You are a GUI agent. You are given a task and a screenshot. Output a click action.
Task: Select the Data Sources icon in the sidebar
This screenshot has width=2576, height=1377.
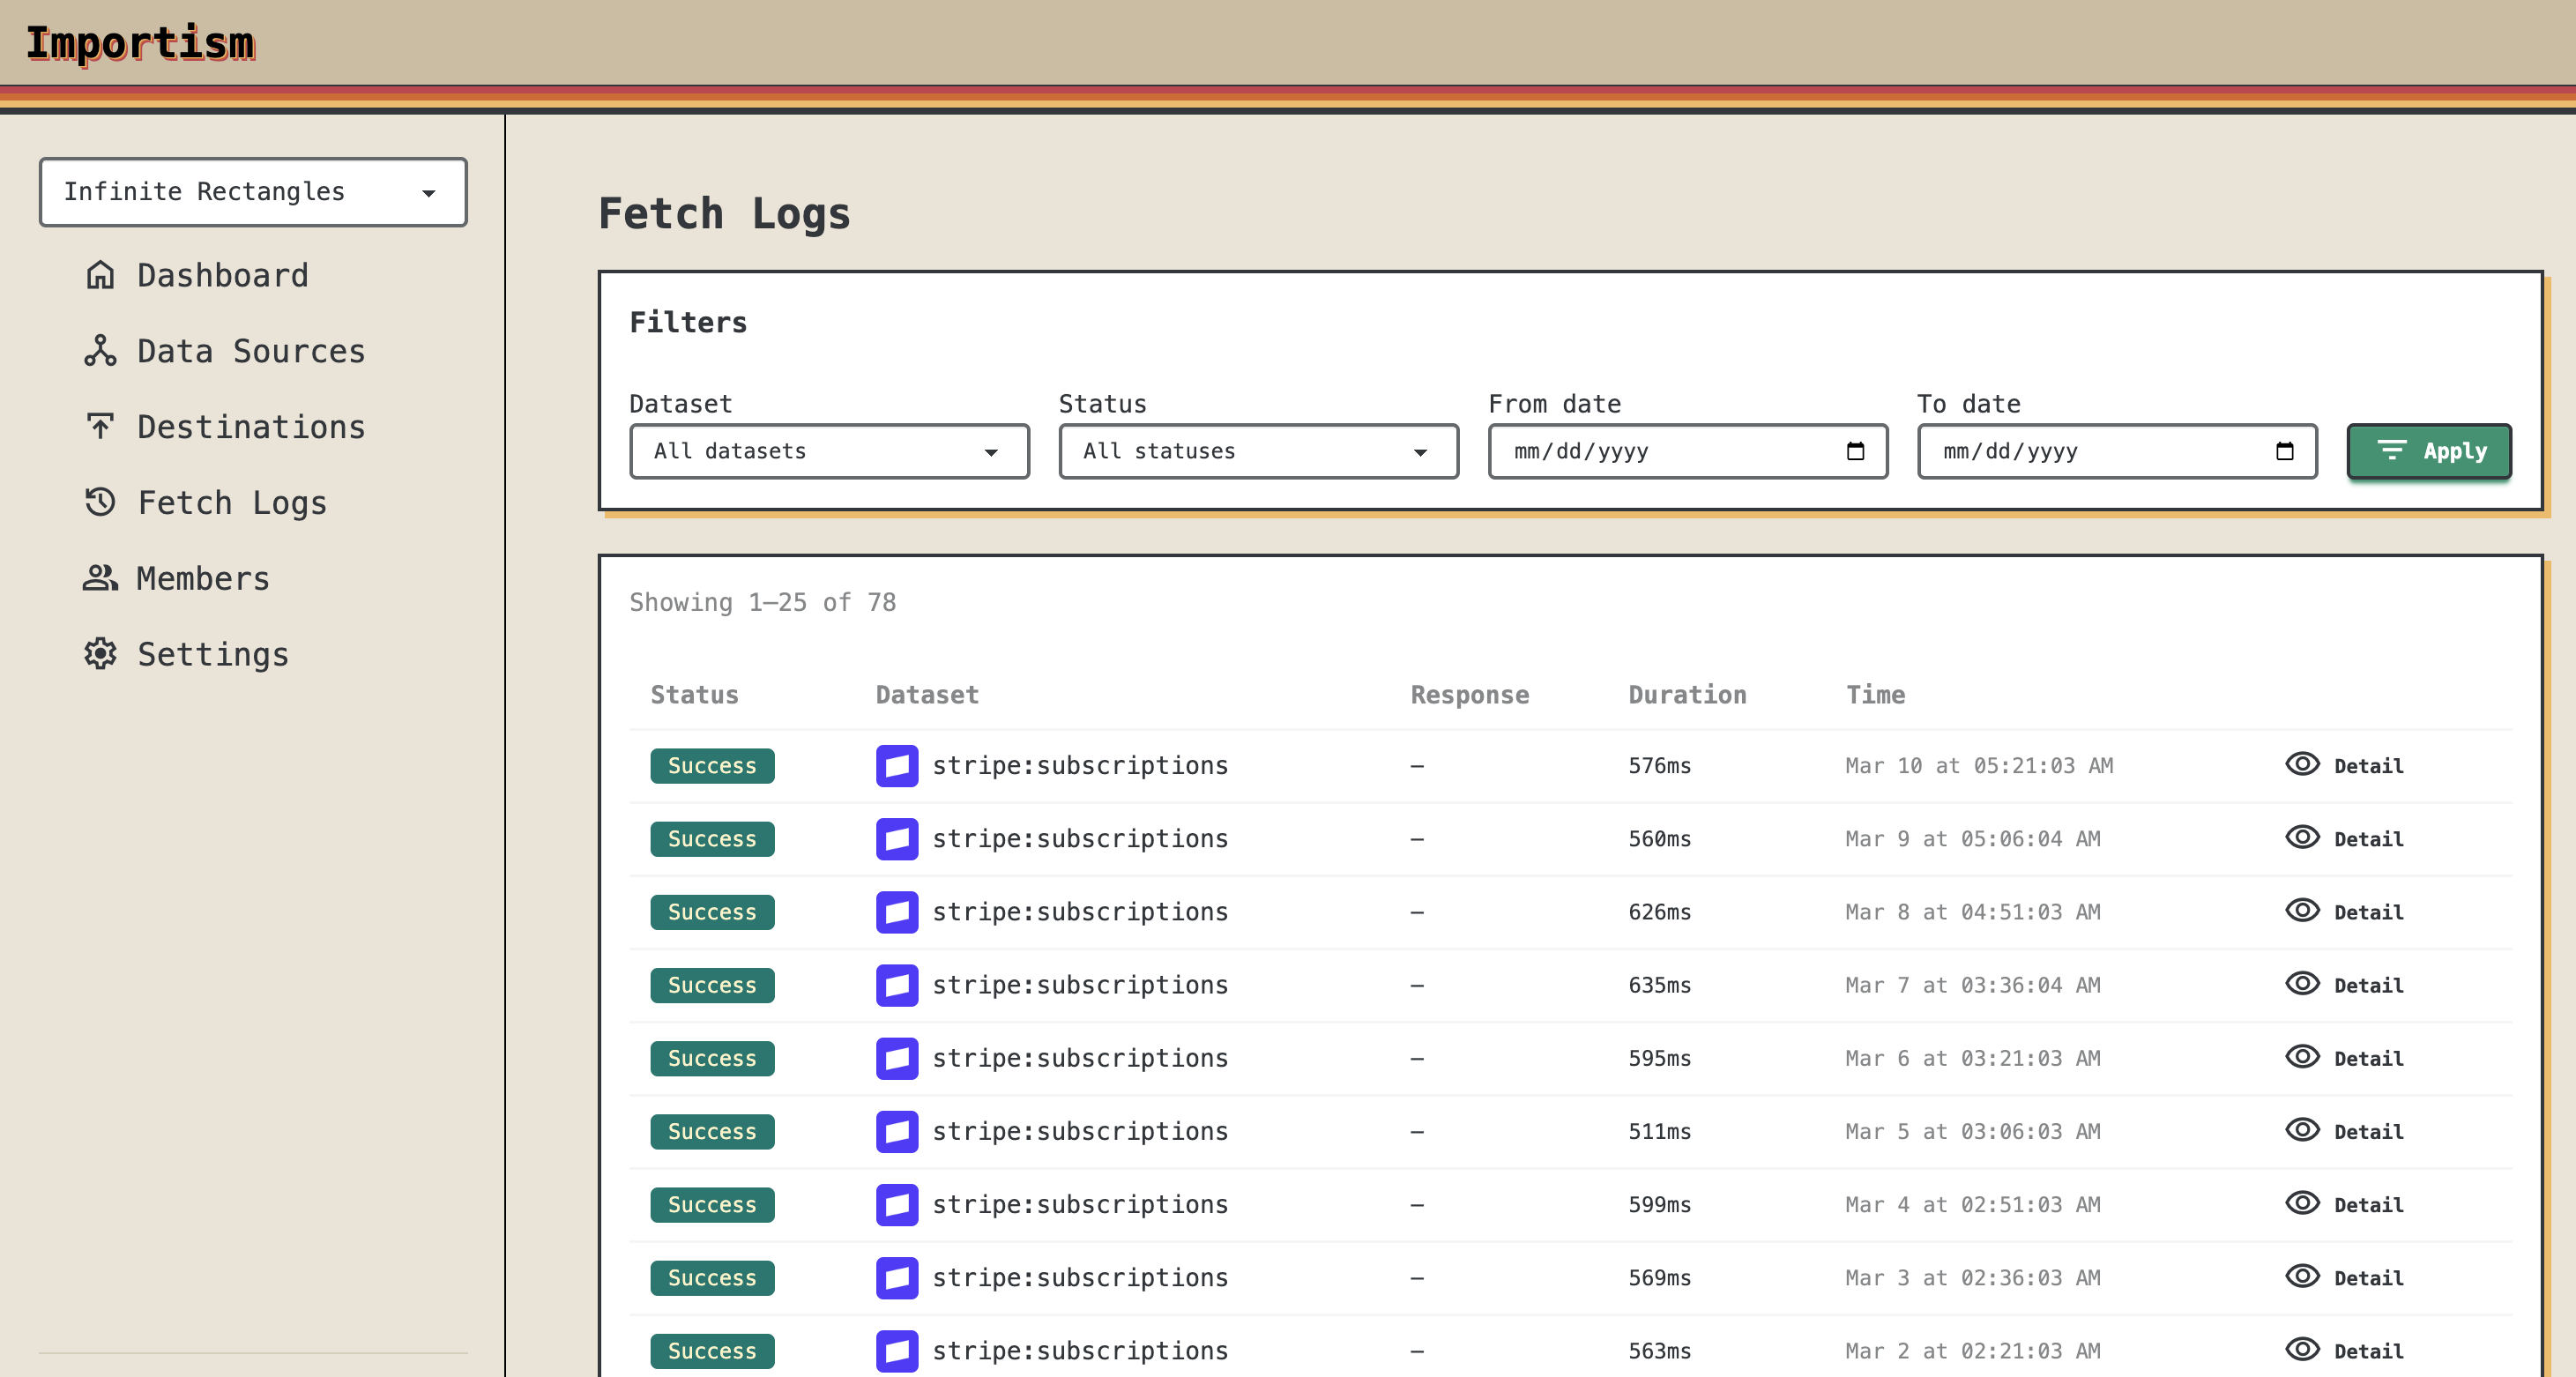(100, 351)
